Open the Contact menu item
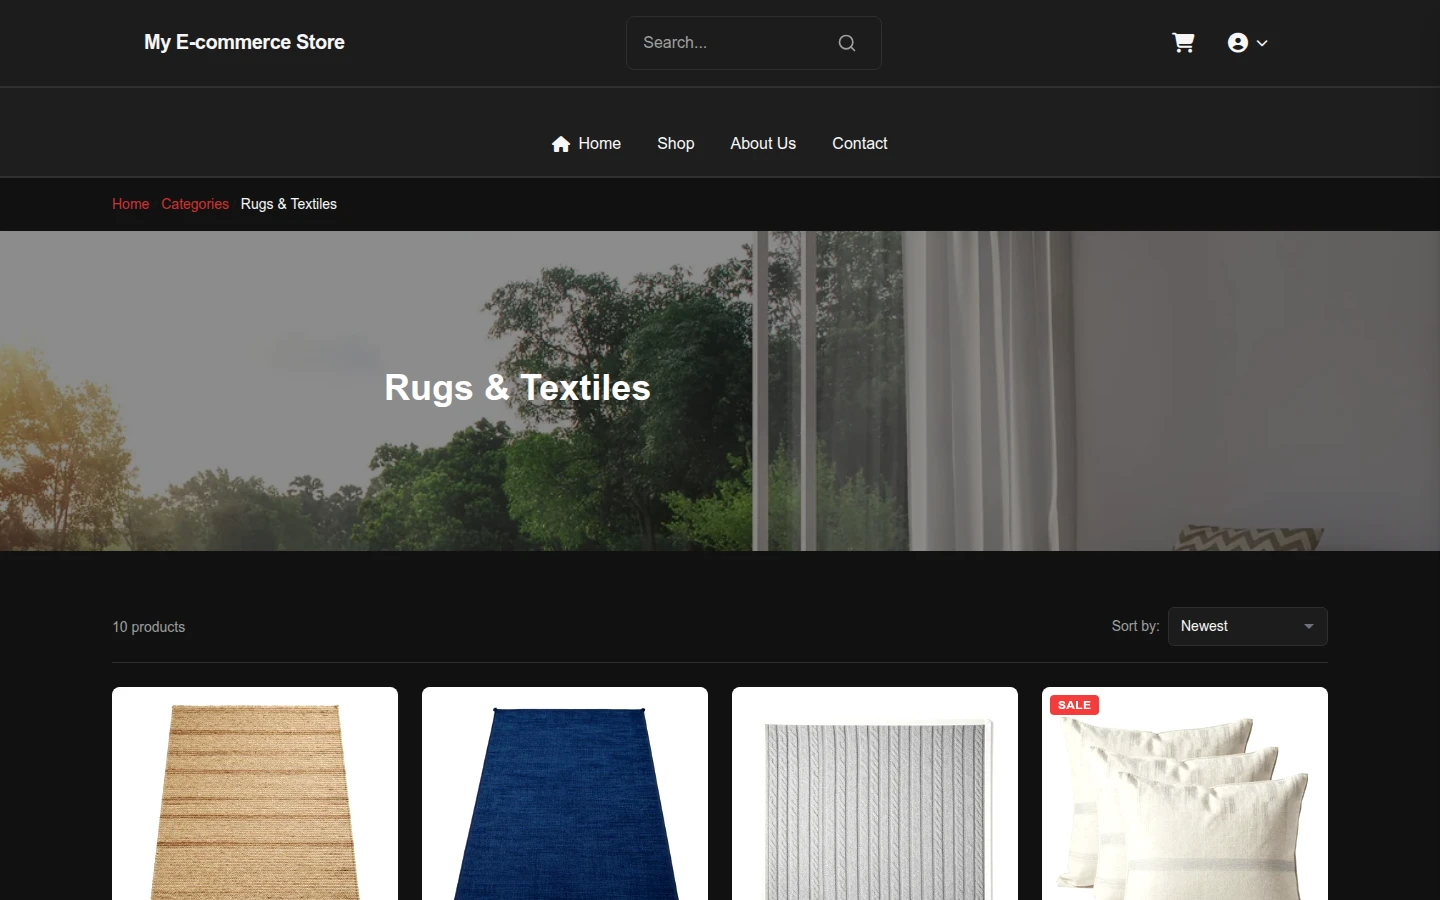 [860, 143]
